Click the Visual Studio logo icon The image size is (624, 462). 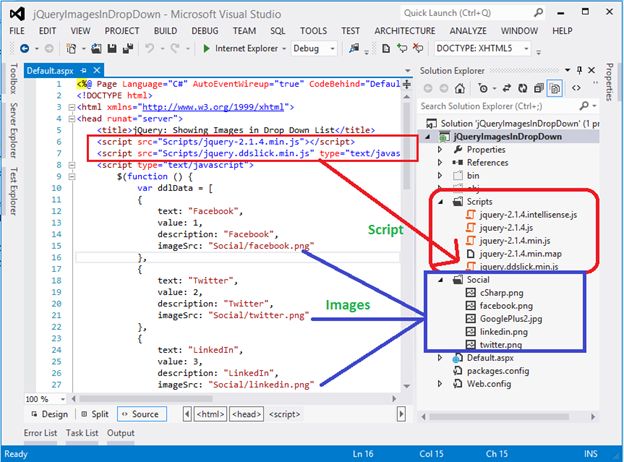(17, 14)
